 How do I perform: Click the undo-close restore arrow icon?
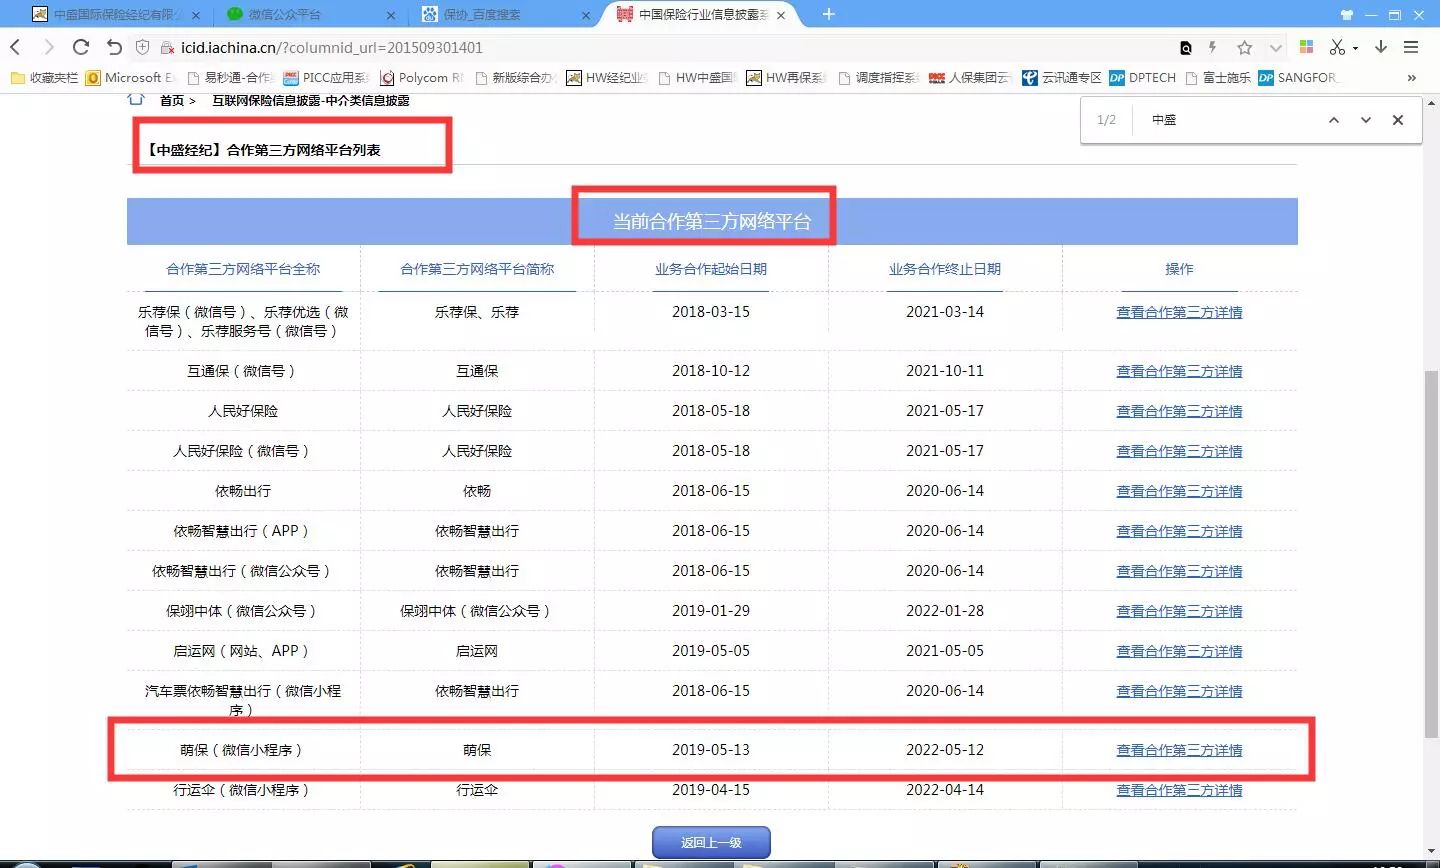click(114, 47)
